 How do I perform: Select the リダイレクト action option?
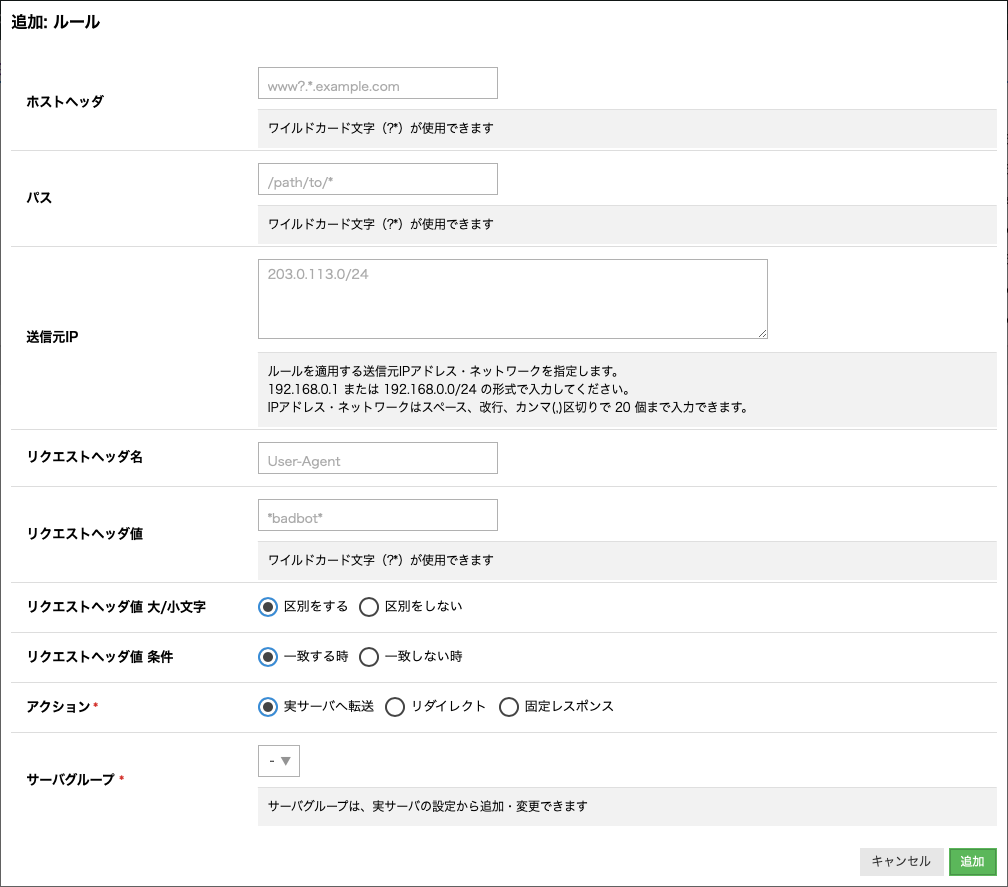(395, 707)
